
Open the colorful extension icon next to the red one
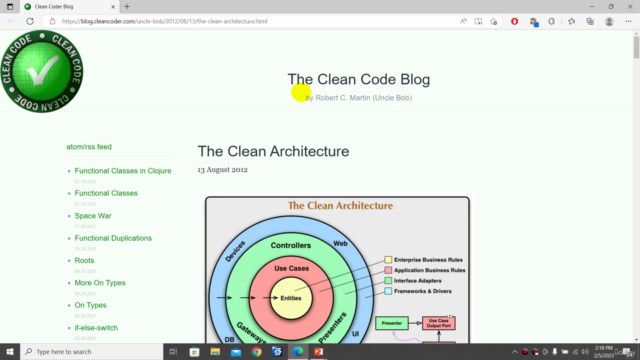[534, 22]
